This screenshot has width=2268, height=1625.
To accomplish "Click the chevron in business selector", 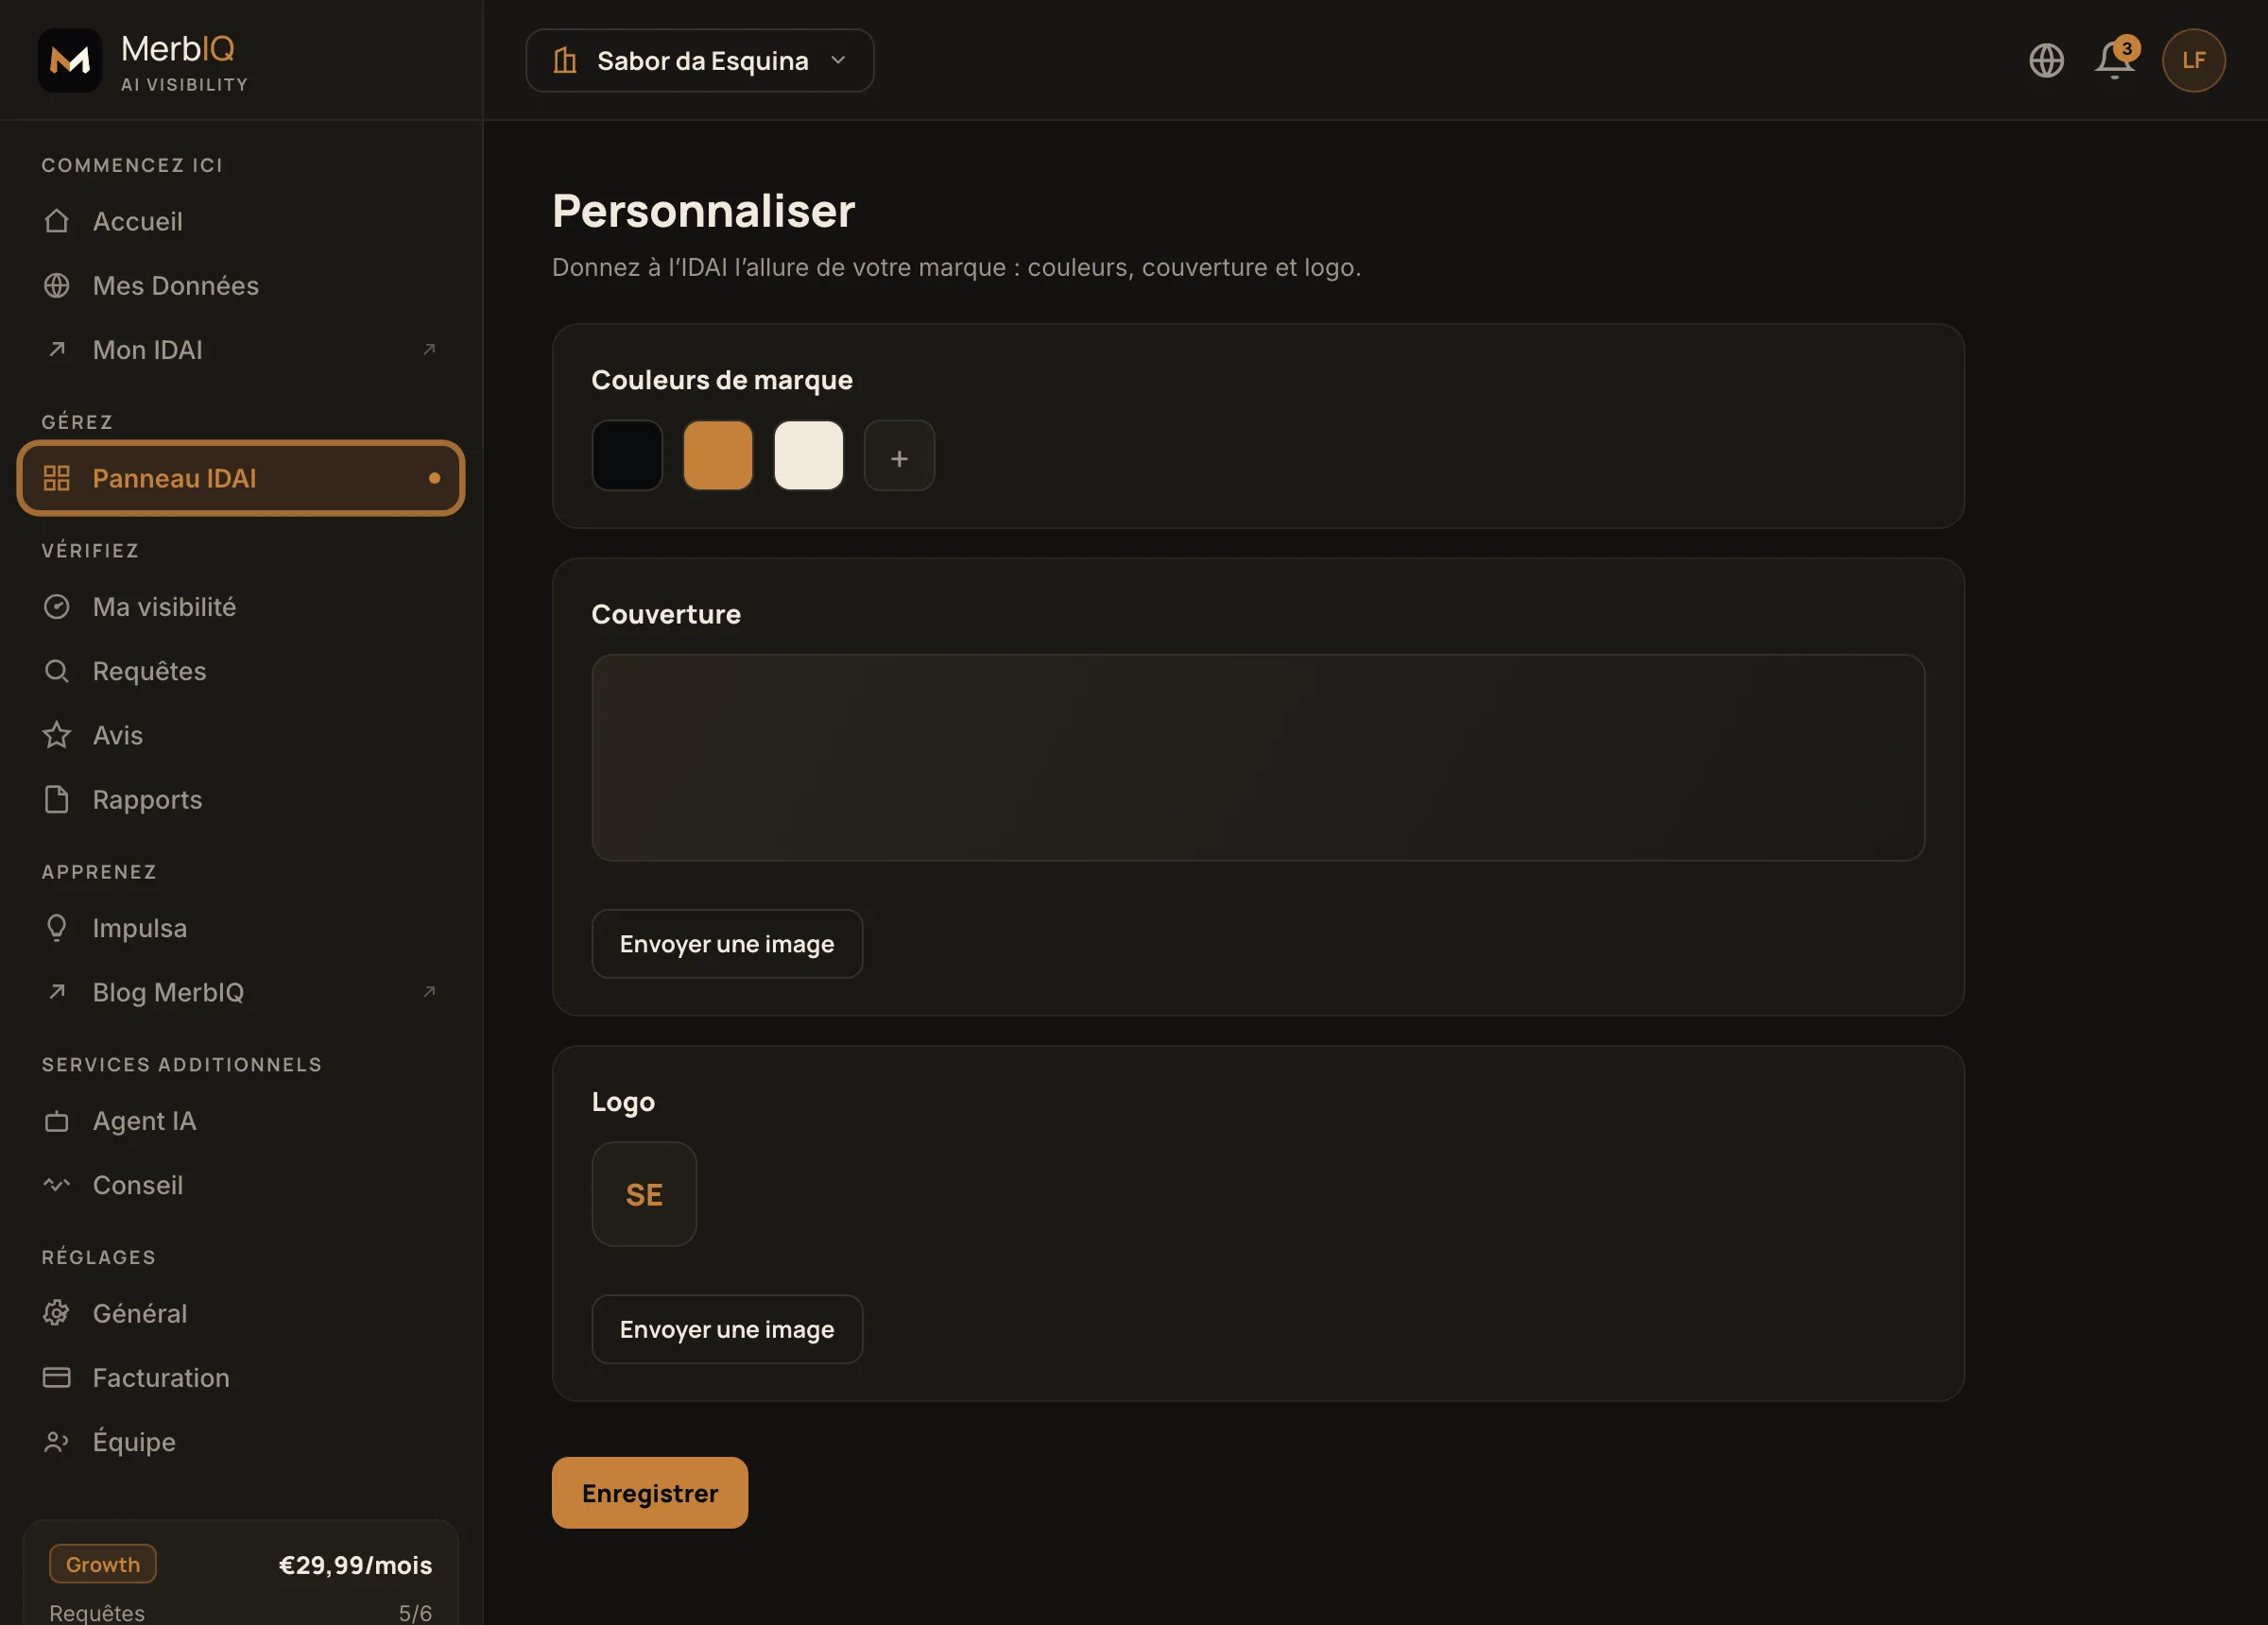I will click(838, 60).
